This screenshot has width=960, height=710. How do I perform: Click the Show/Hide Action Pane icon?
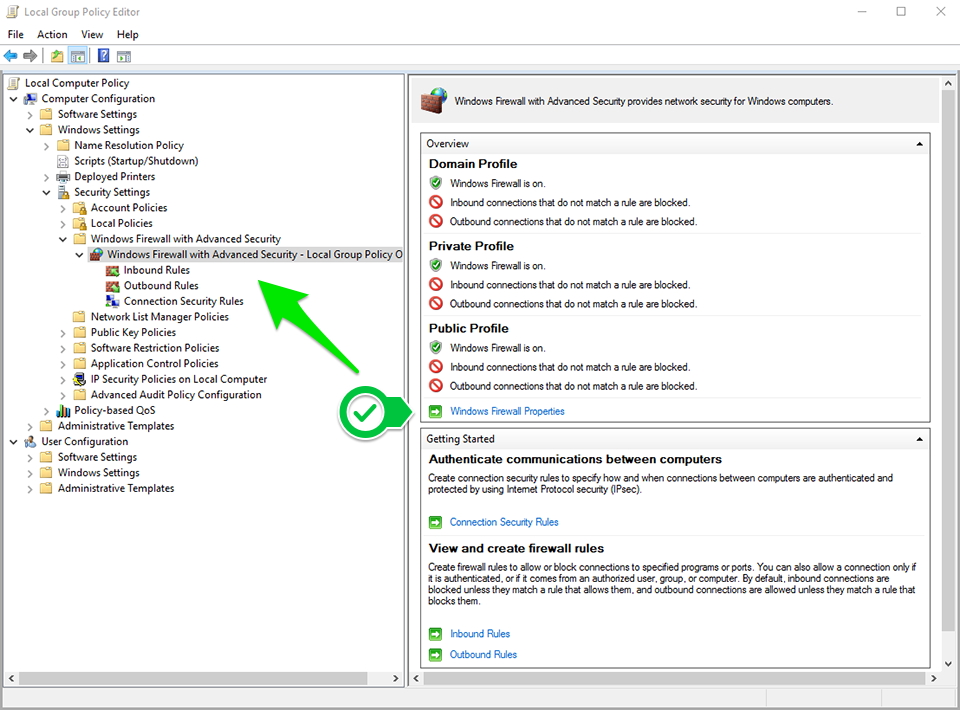tap(124, 56)
